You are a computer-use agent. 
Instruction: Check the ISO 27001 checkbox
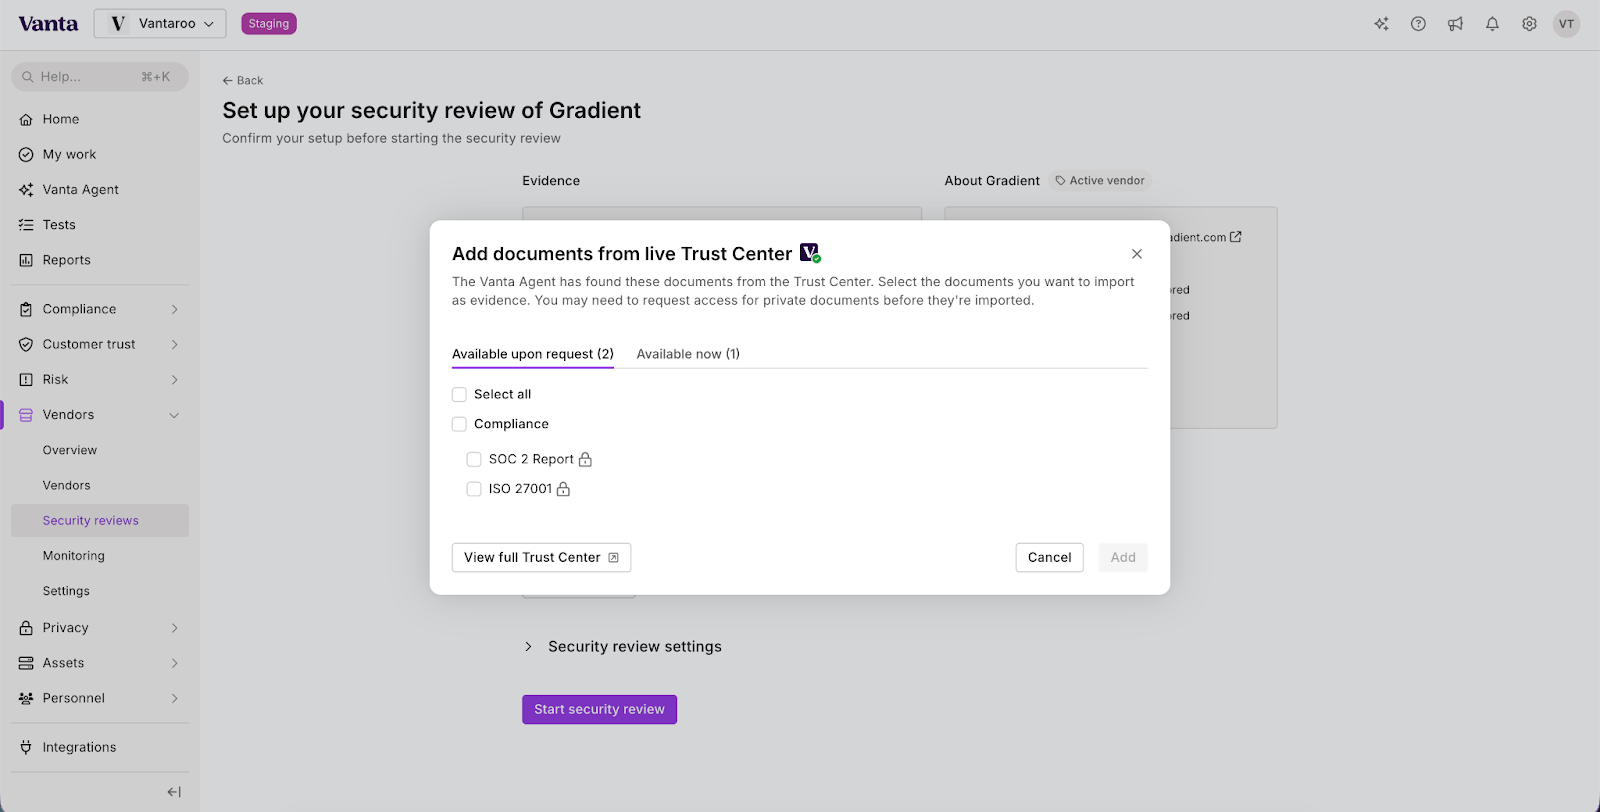click(474, 489)
